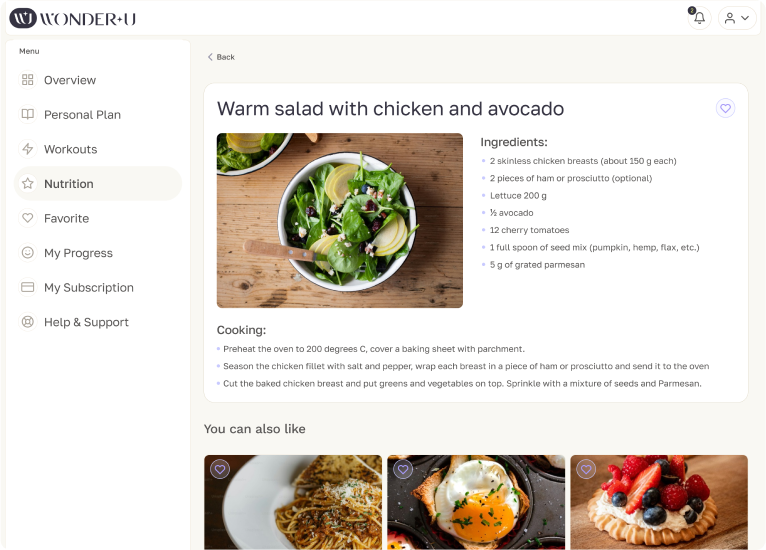
Task: Go back using the Back link
Action: pyautogui.click(x=221, y=57)
